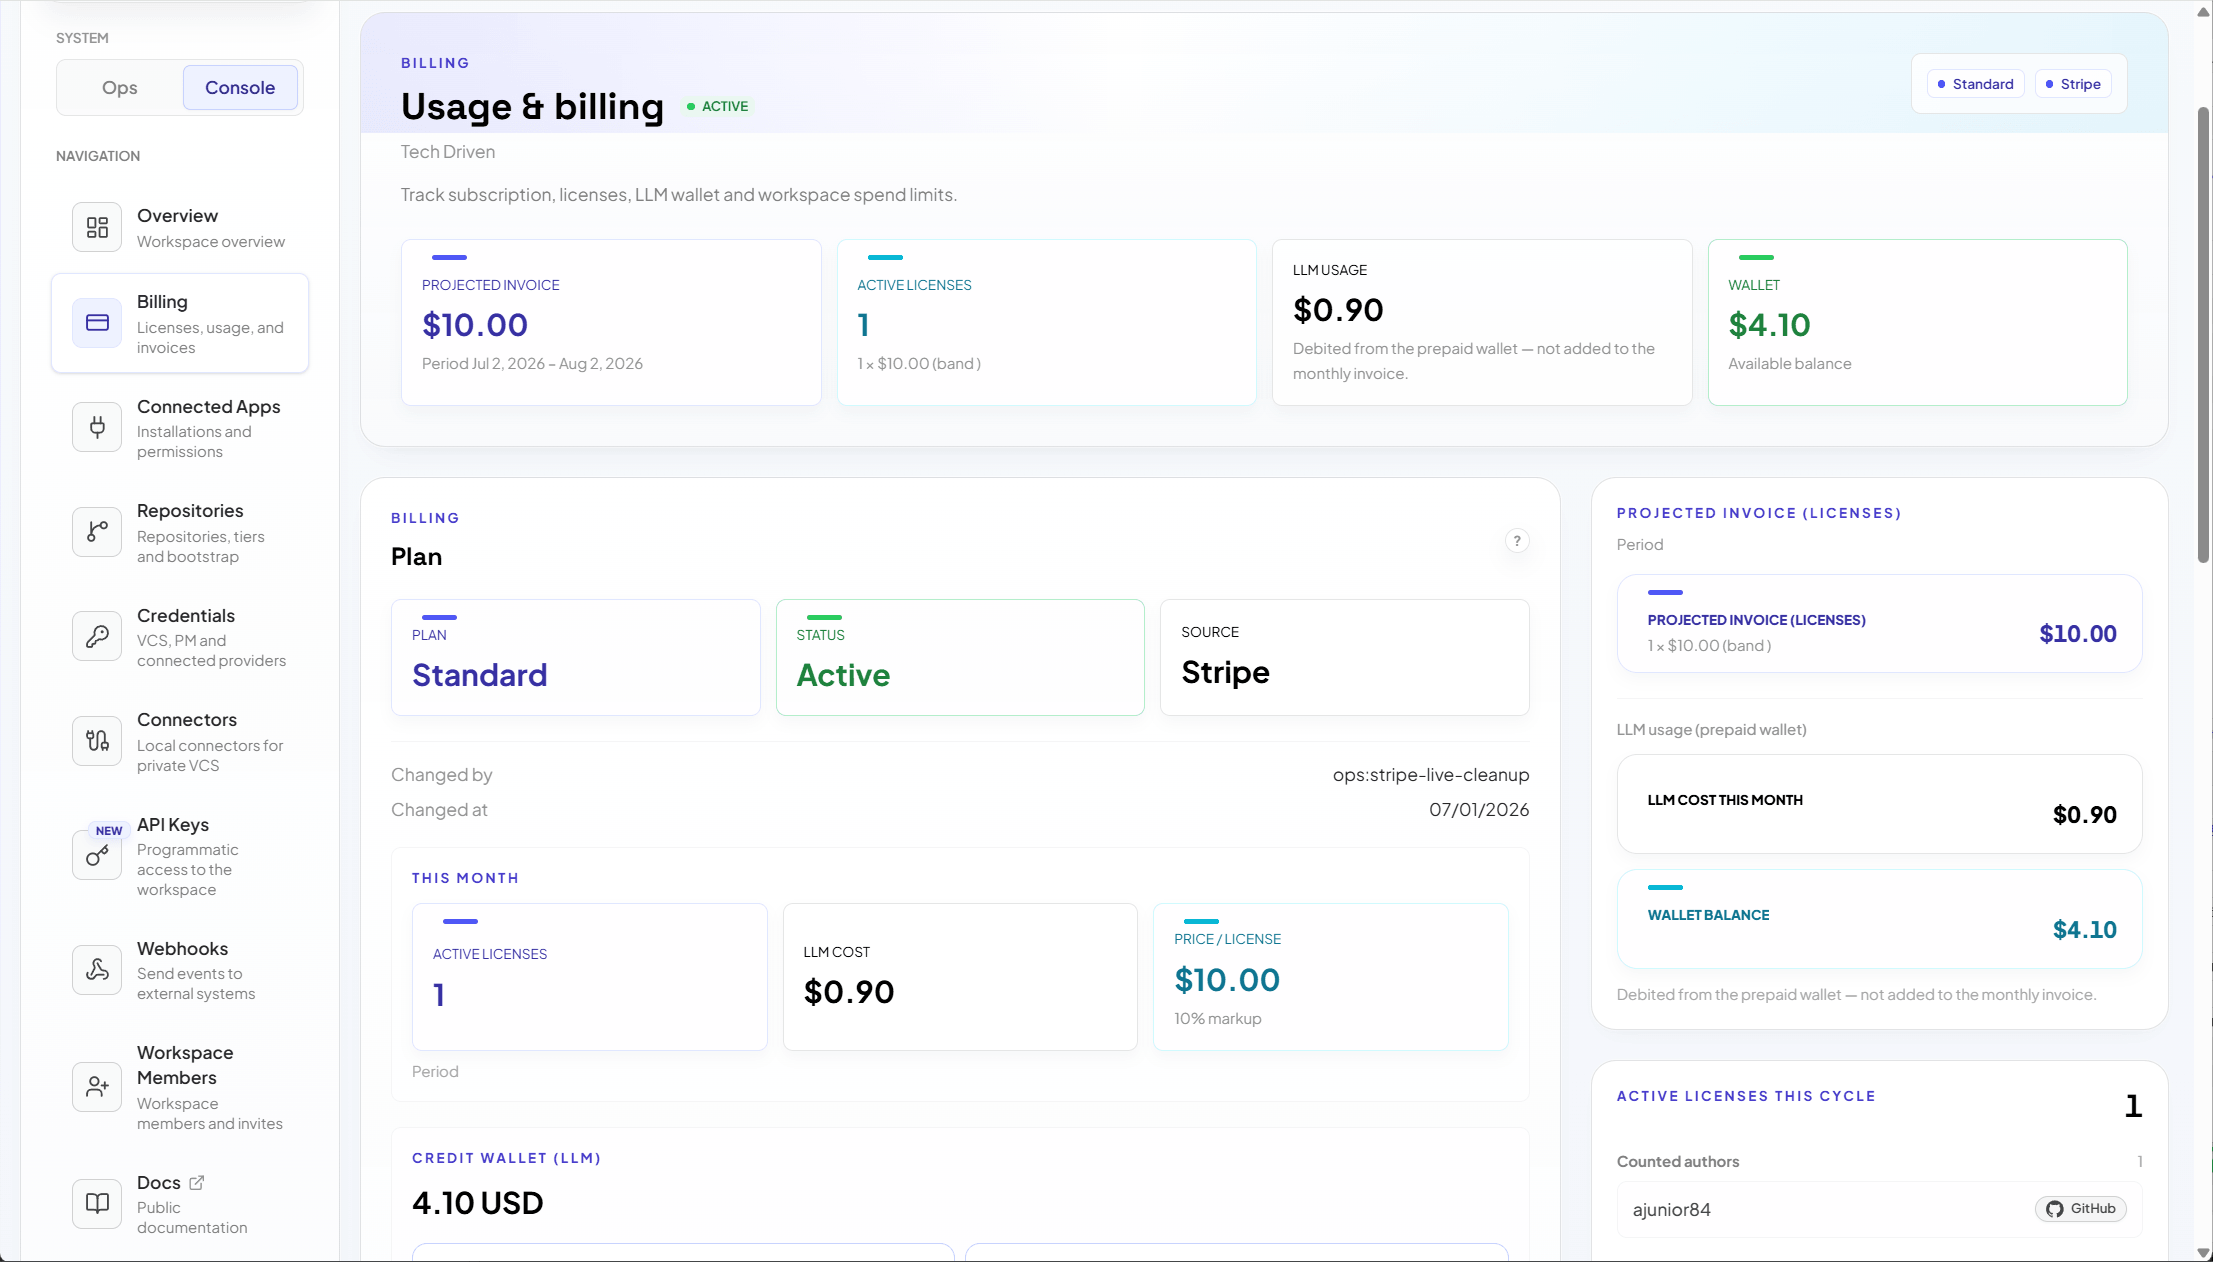Click the question mark help icon in Plan

(1517, 541)
